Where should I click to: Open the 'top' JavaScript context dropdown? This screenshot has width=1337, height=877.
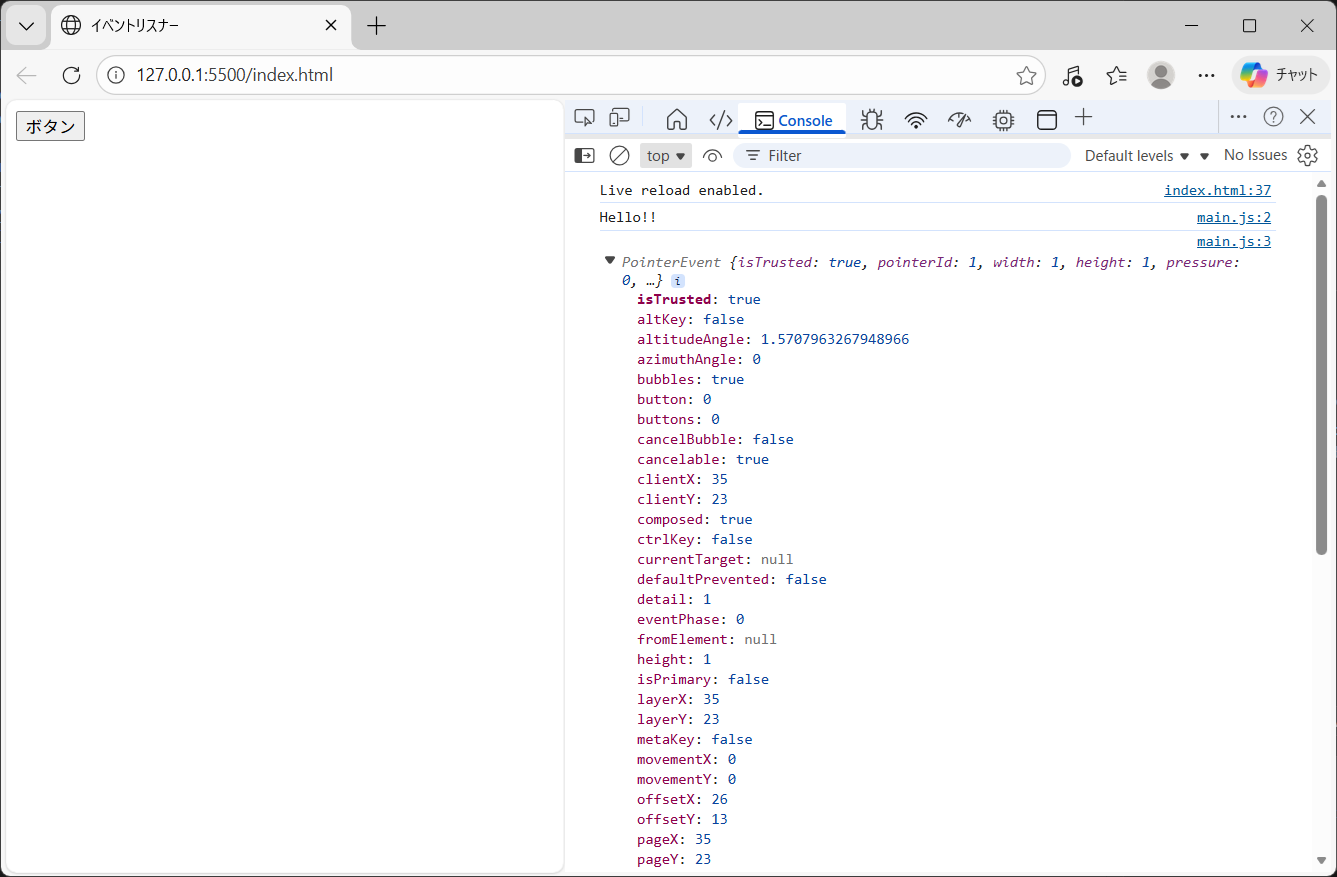pos(666,155)
